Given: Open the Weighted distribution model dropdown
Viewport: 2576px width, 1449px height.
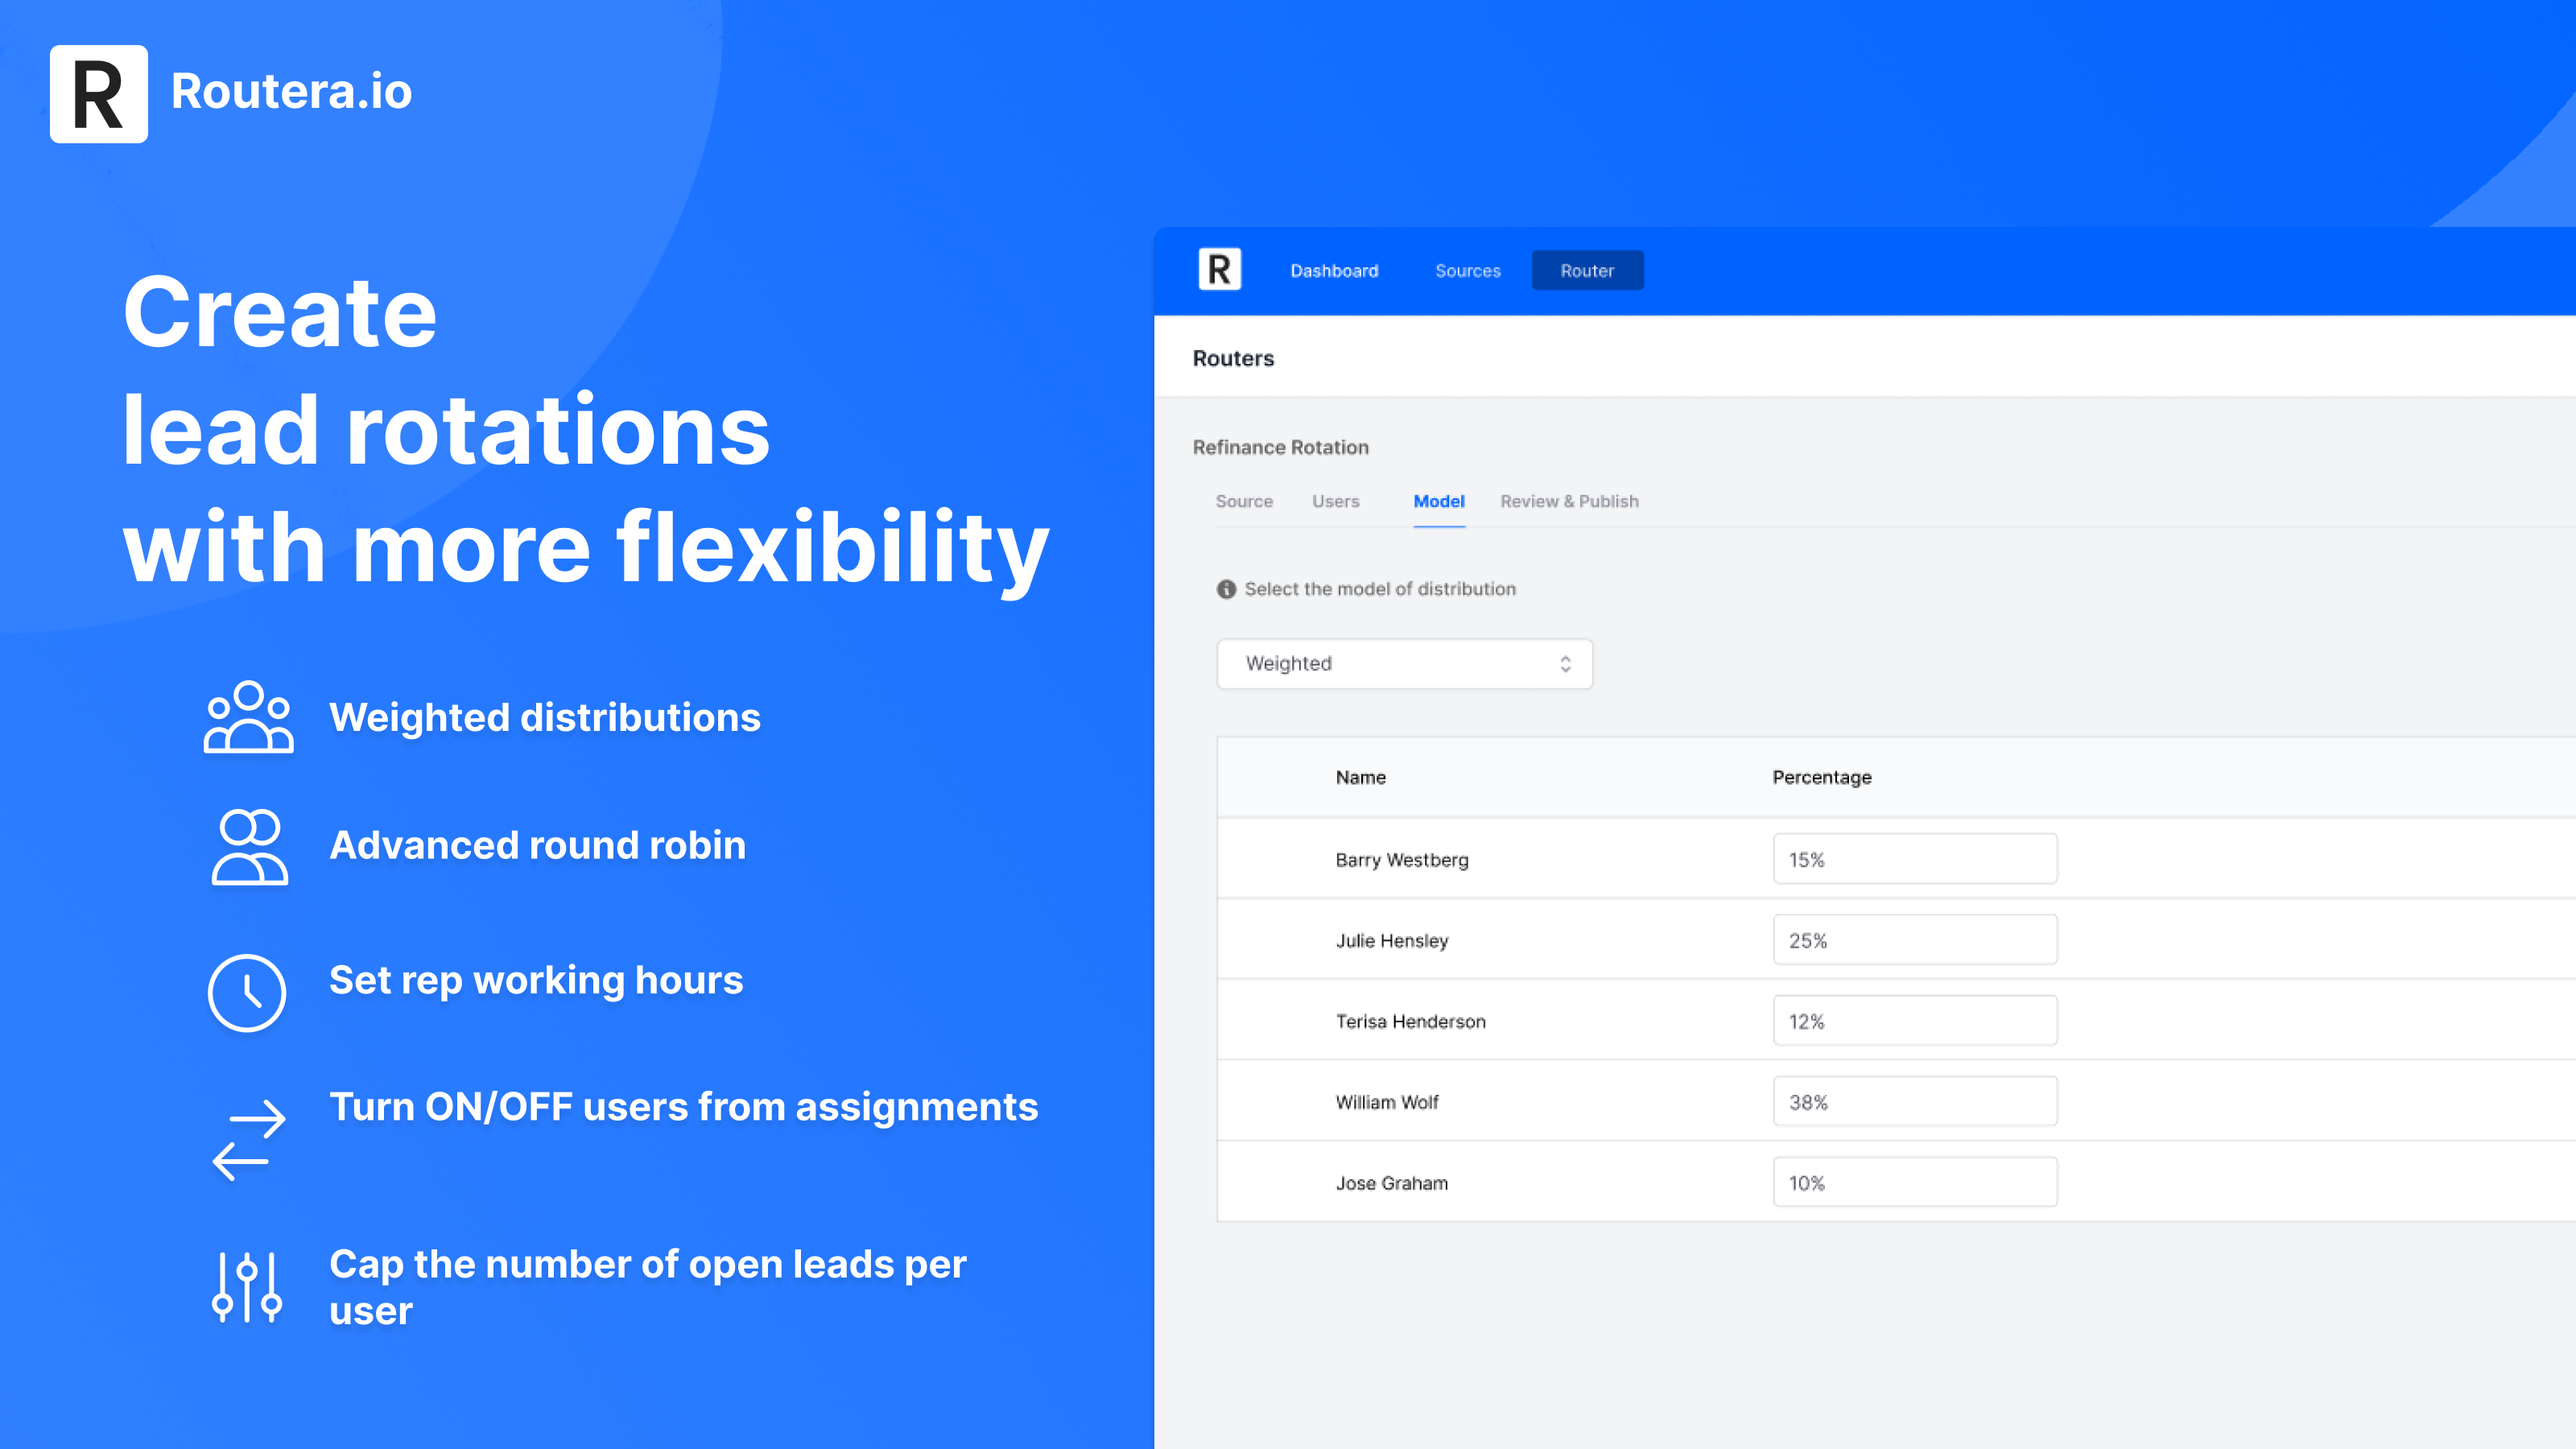Looking at the screenshot, I should (x=1403, y=662).
